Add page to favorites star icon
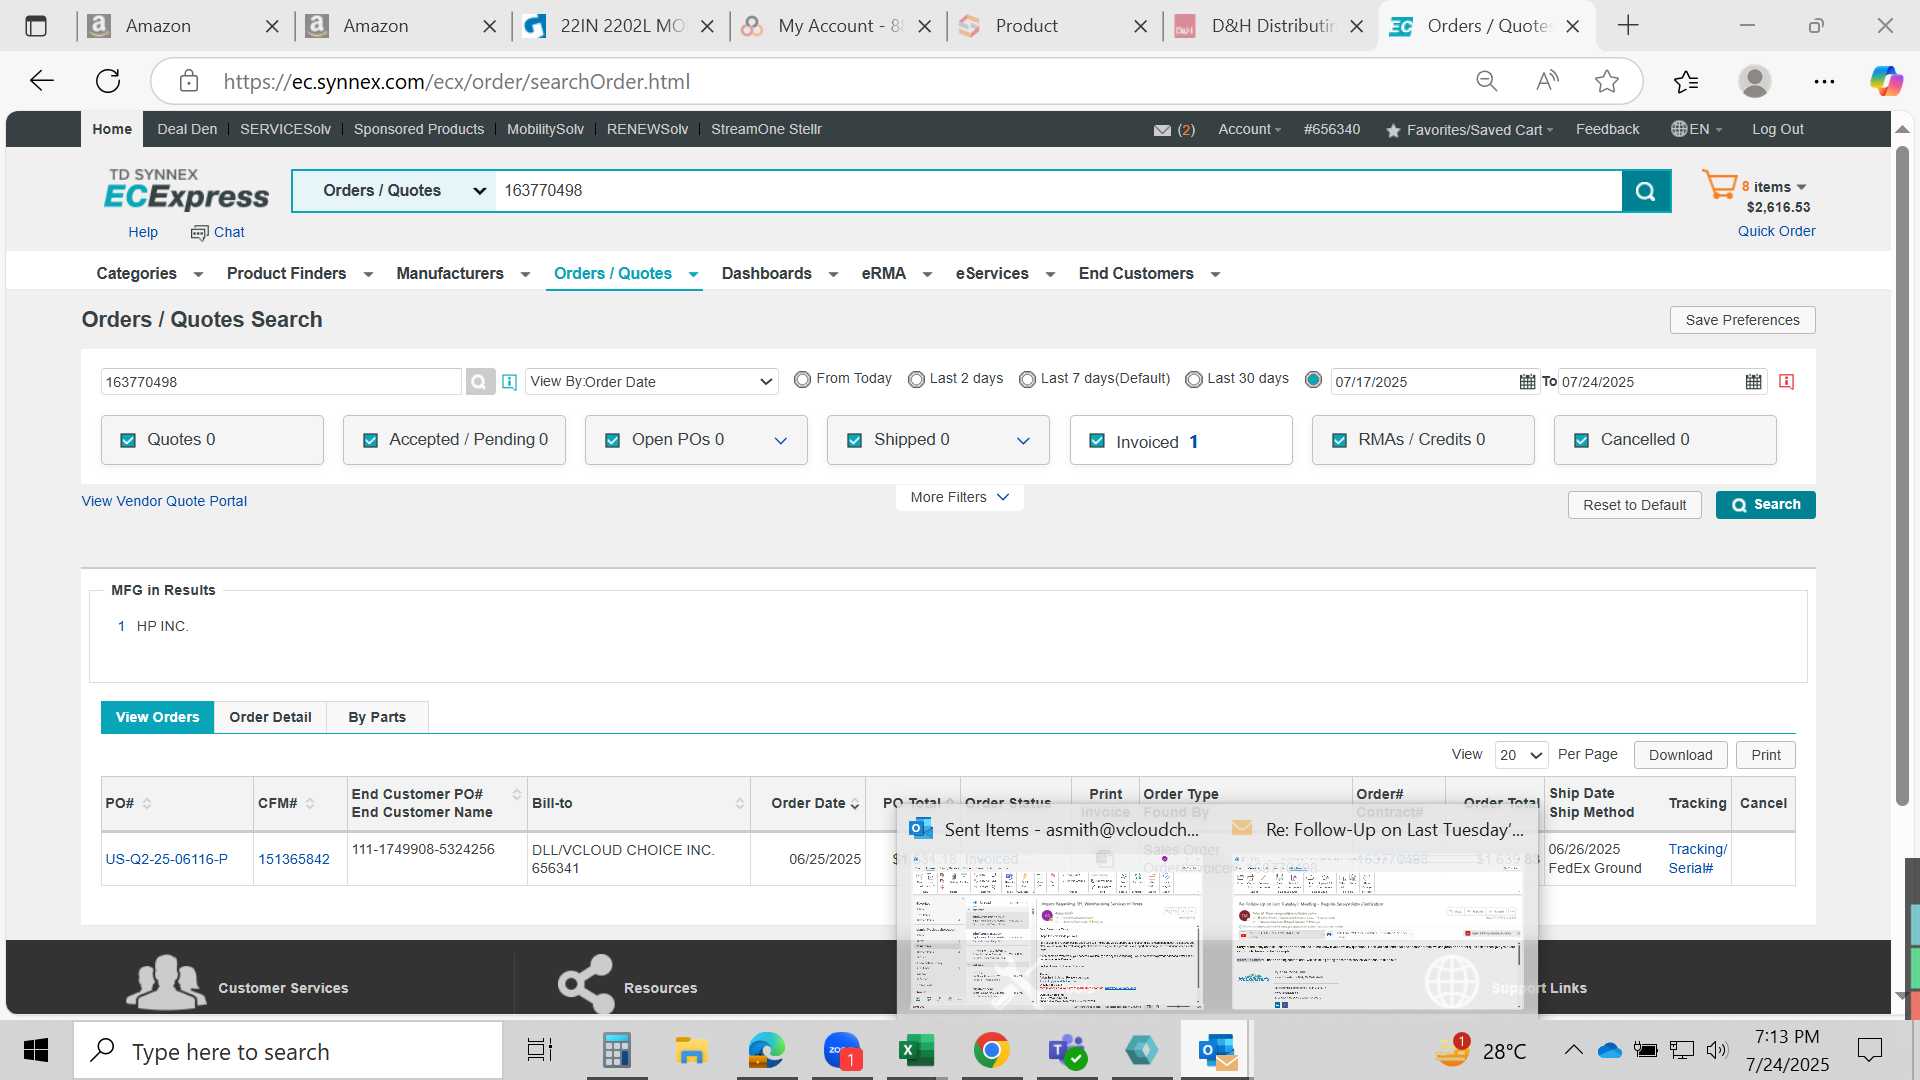This screenshot has width=1920, height=1080. tap(1607, 81)
